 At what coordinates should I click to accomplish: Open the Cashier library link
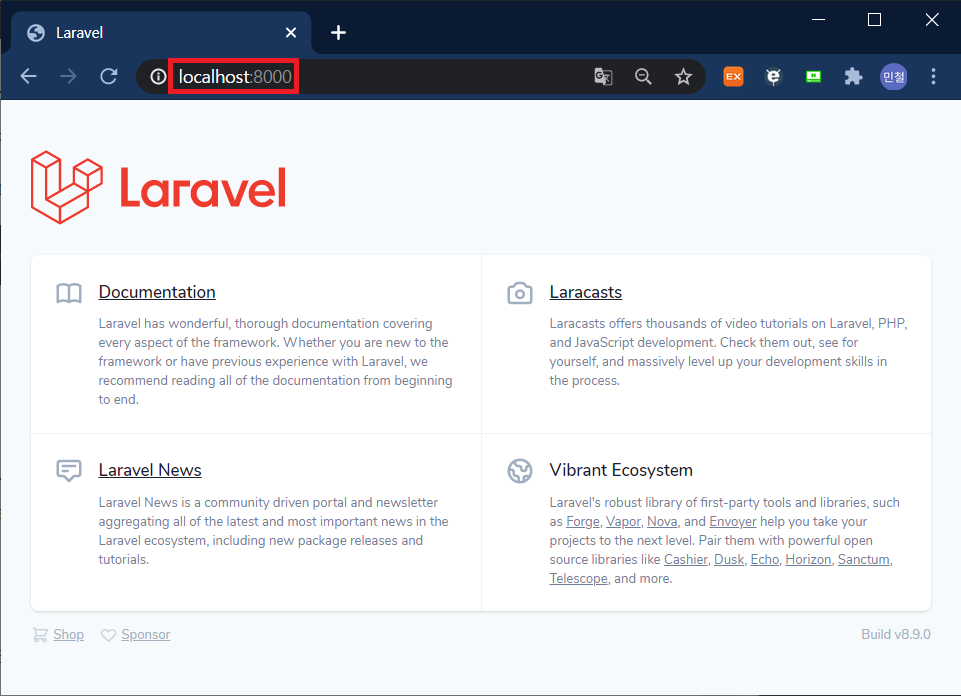pos(686,559)
